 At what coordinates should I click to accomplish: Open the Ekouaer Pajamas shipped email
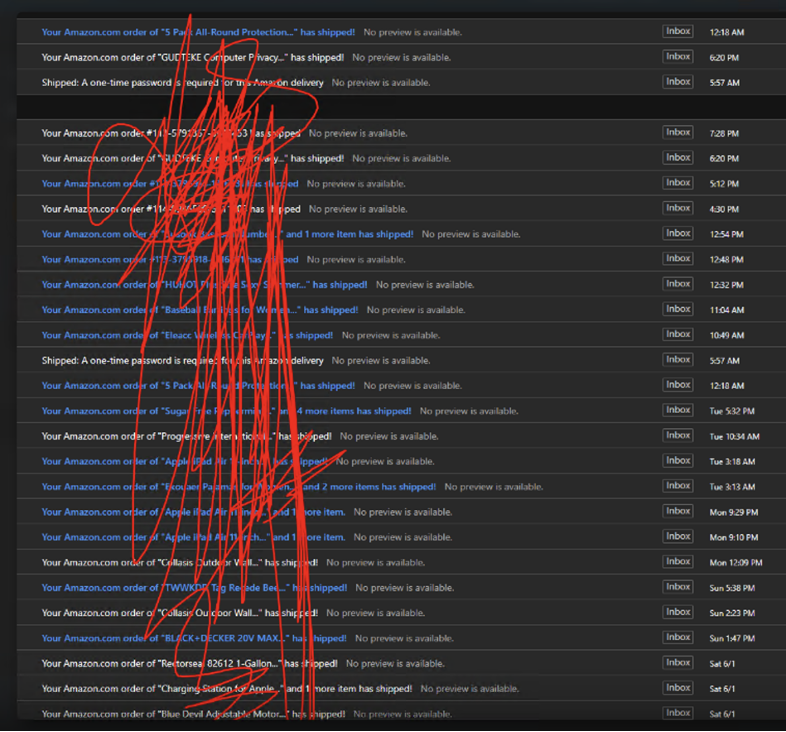[x=238, y=487]
